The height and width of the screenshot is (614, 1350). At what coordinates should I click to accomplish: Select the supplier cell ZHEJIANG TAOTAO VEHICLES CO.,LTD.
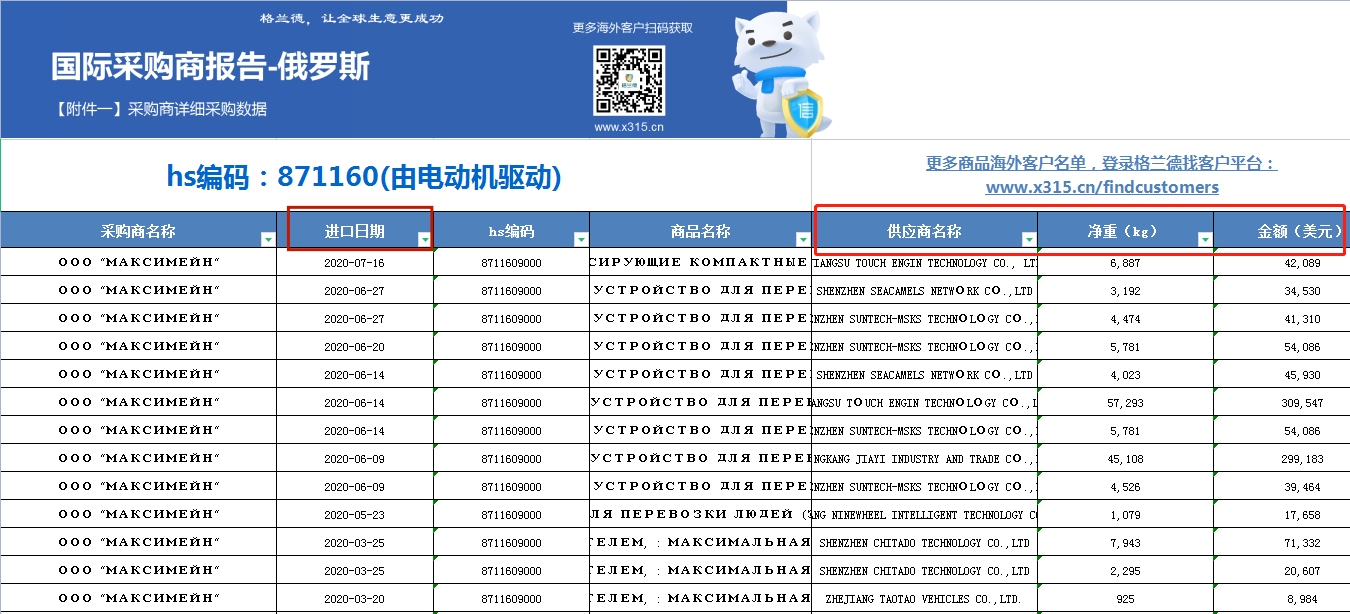tap(925, 599)
